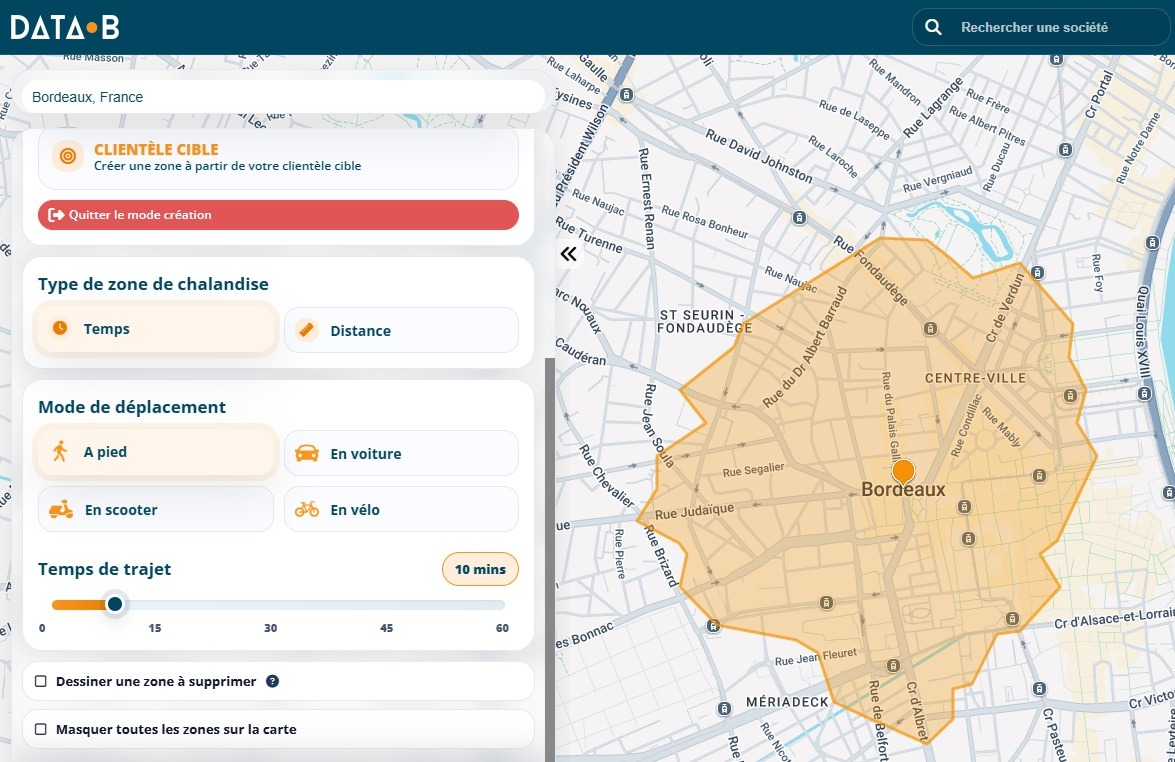Click transit stop icon below Rue Fondaudège
Screen dimensions: 1175x762
pos(930,328)
